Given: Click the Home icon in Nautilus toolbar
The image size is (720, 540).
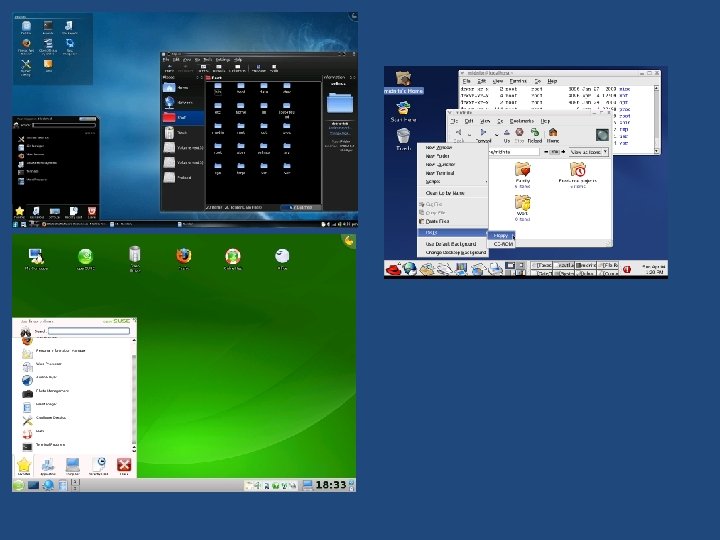Looking at the screenshot, I should click(x=553, y=132).
